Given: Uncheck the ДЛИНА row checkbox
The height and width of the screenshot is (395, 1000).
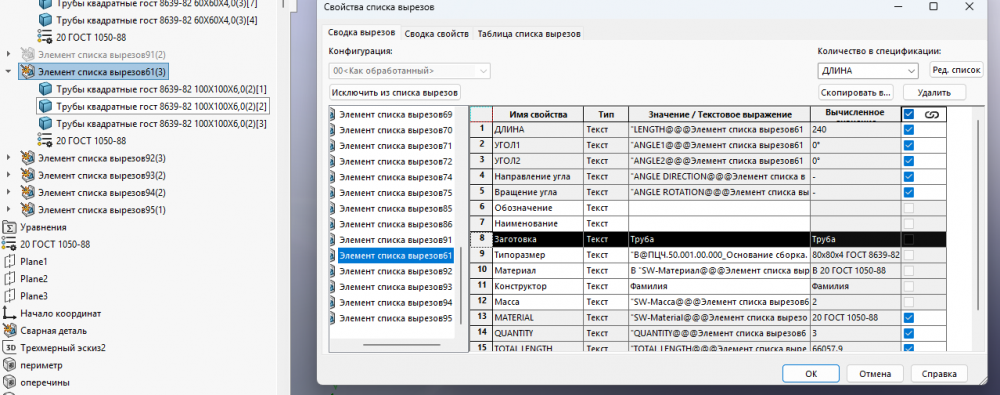Looking at the screenshot, I should [x=909, y=130].
